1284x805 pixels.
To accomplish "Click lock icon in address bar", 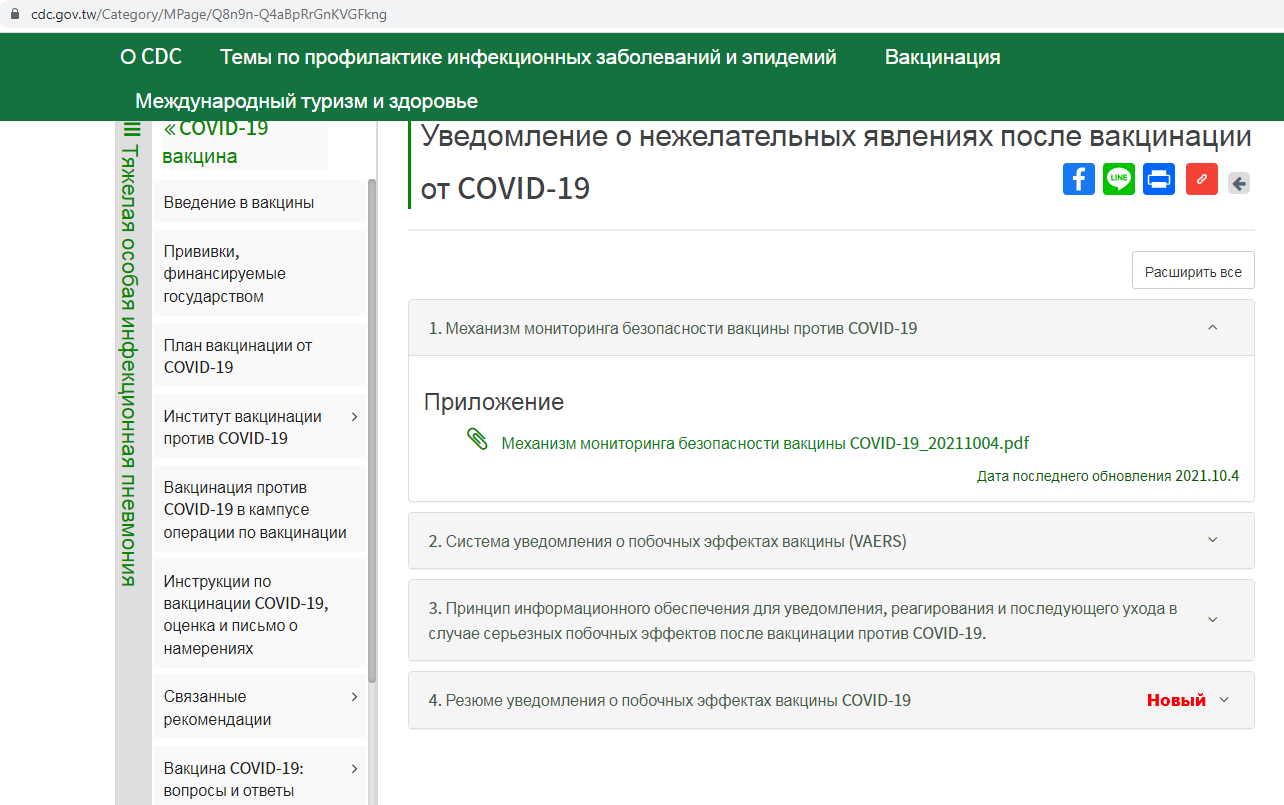I will point(14,15).
